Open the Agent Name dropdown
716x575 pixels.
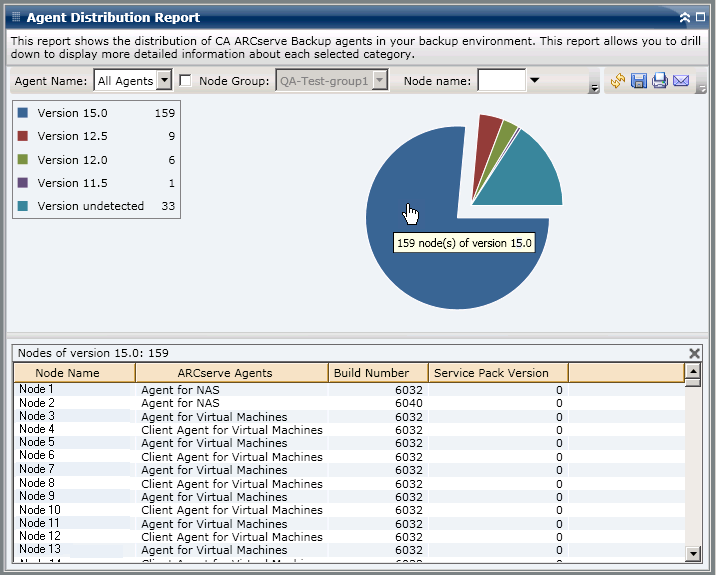(165, 81)
